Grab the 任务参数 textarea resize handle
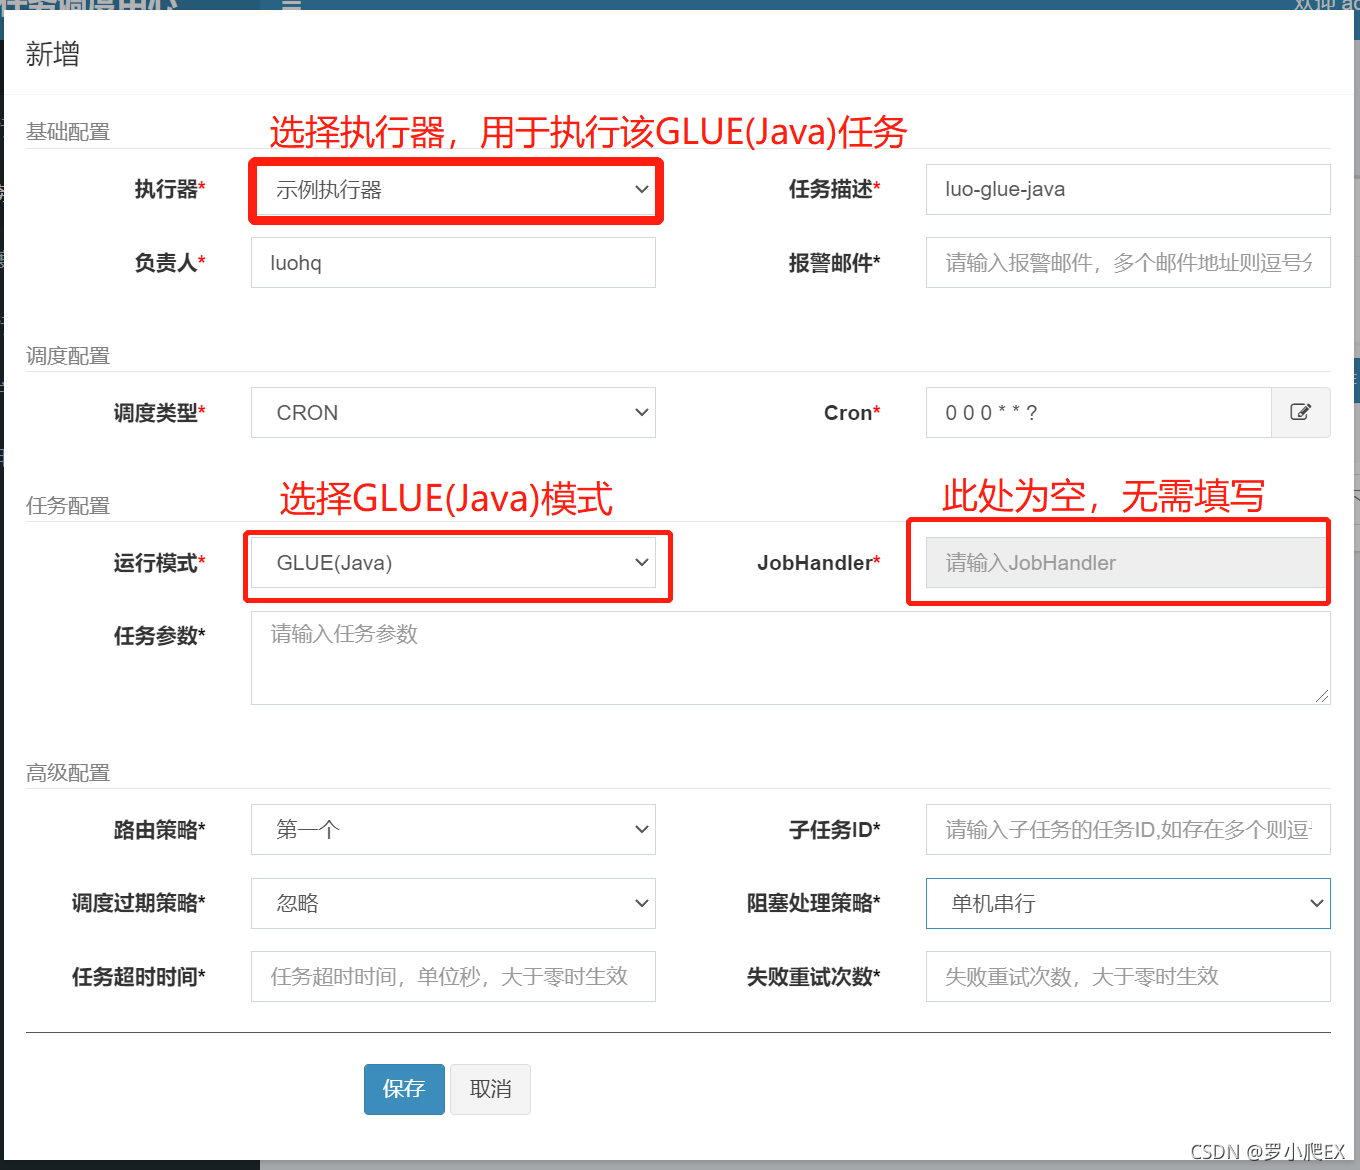Image resolution: width=1360 pixels, height=1170 pixels. tap(1322, 696)
